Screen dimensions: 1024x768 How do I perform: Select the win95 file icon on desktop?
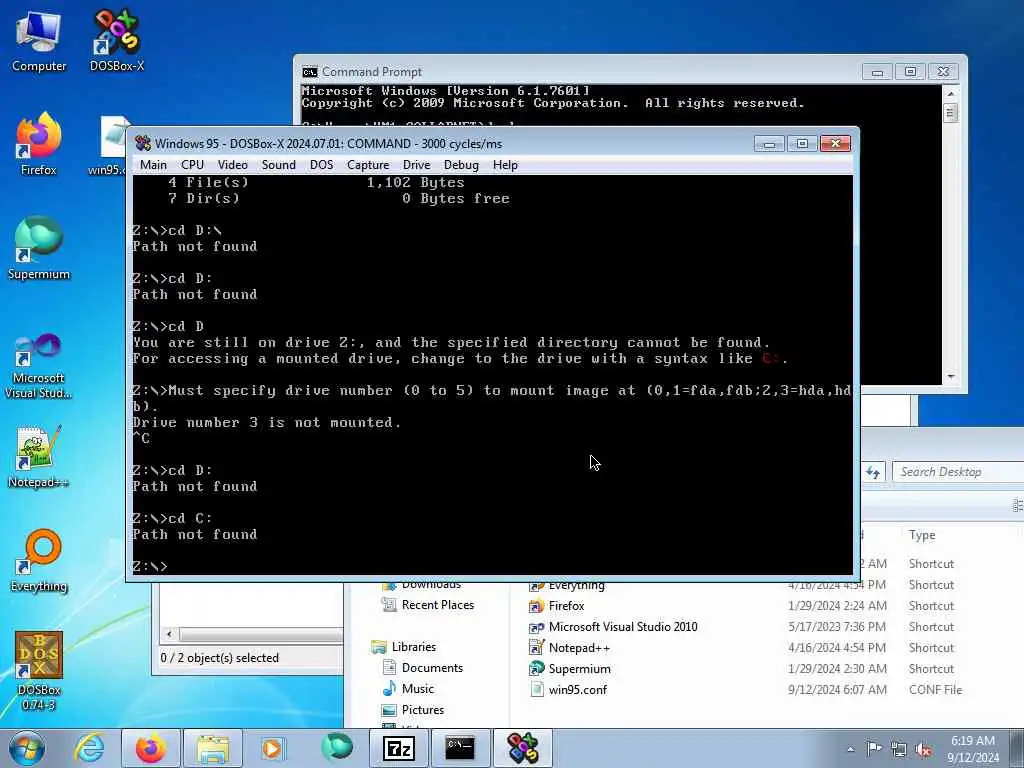click(x=111, y=145)
